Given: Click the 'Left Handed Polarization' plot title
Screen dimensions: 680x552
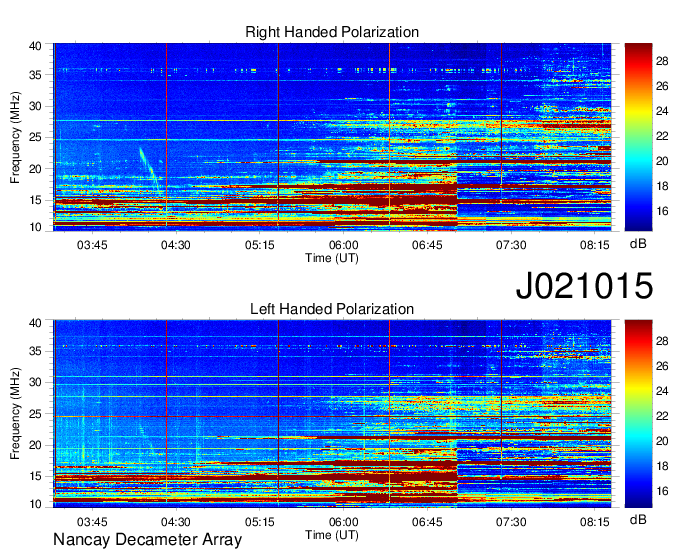Looking at the screenshot, I should [332, 309].
